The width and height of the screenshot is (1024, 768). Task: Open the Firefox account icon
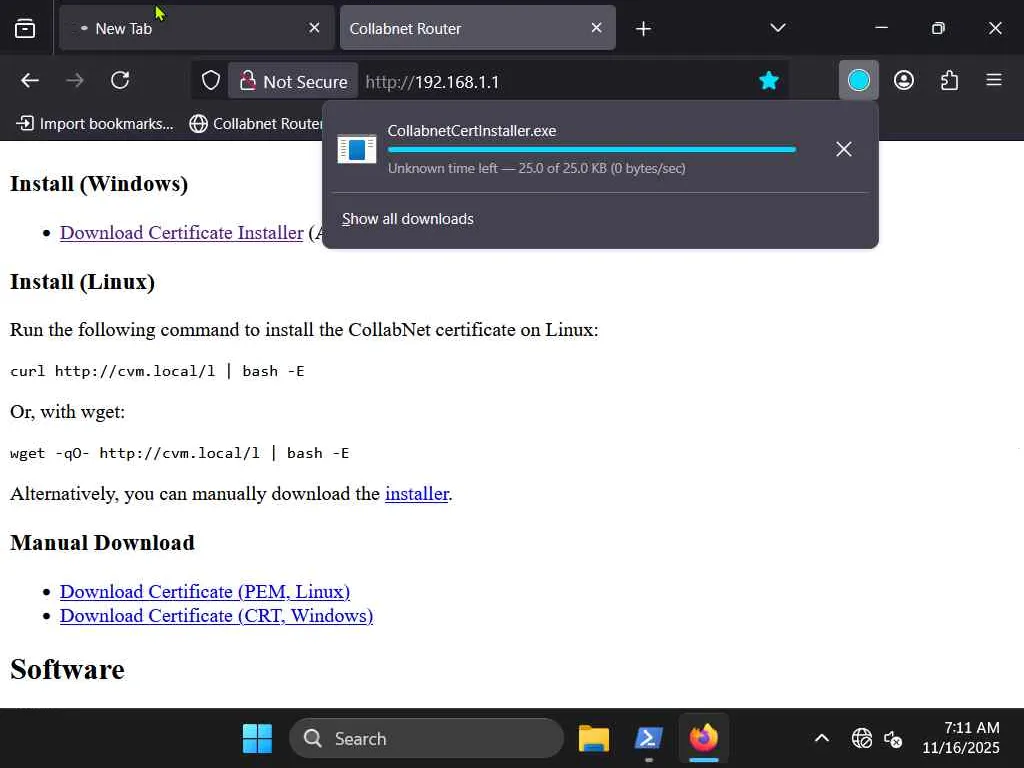point(904,80)
